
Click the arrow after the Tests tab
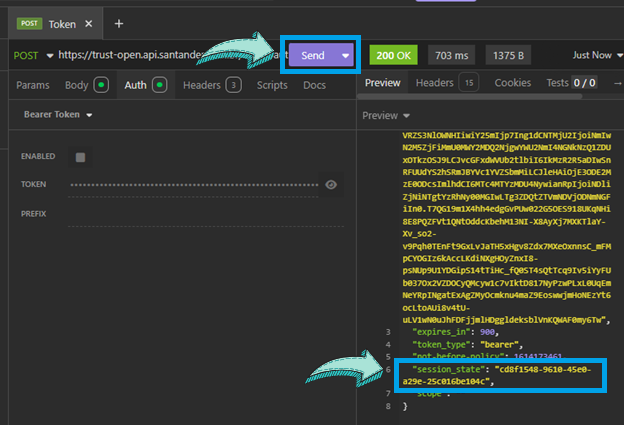(x=617, y=83)
